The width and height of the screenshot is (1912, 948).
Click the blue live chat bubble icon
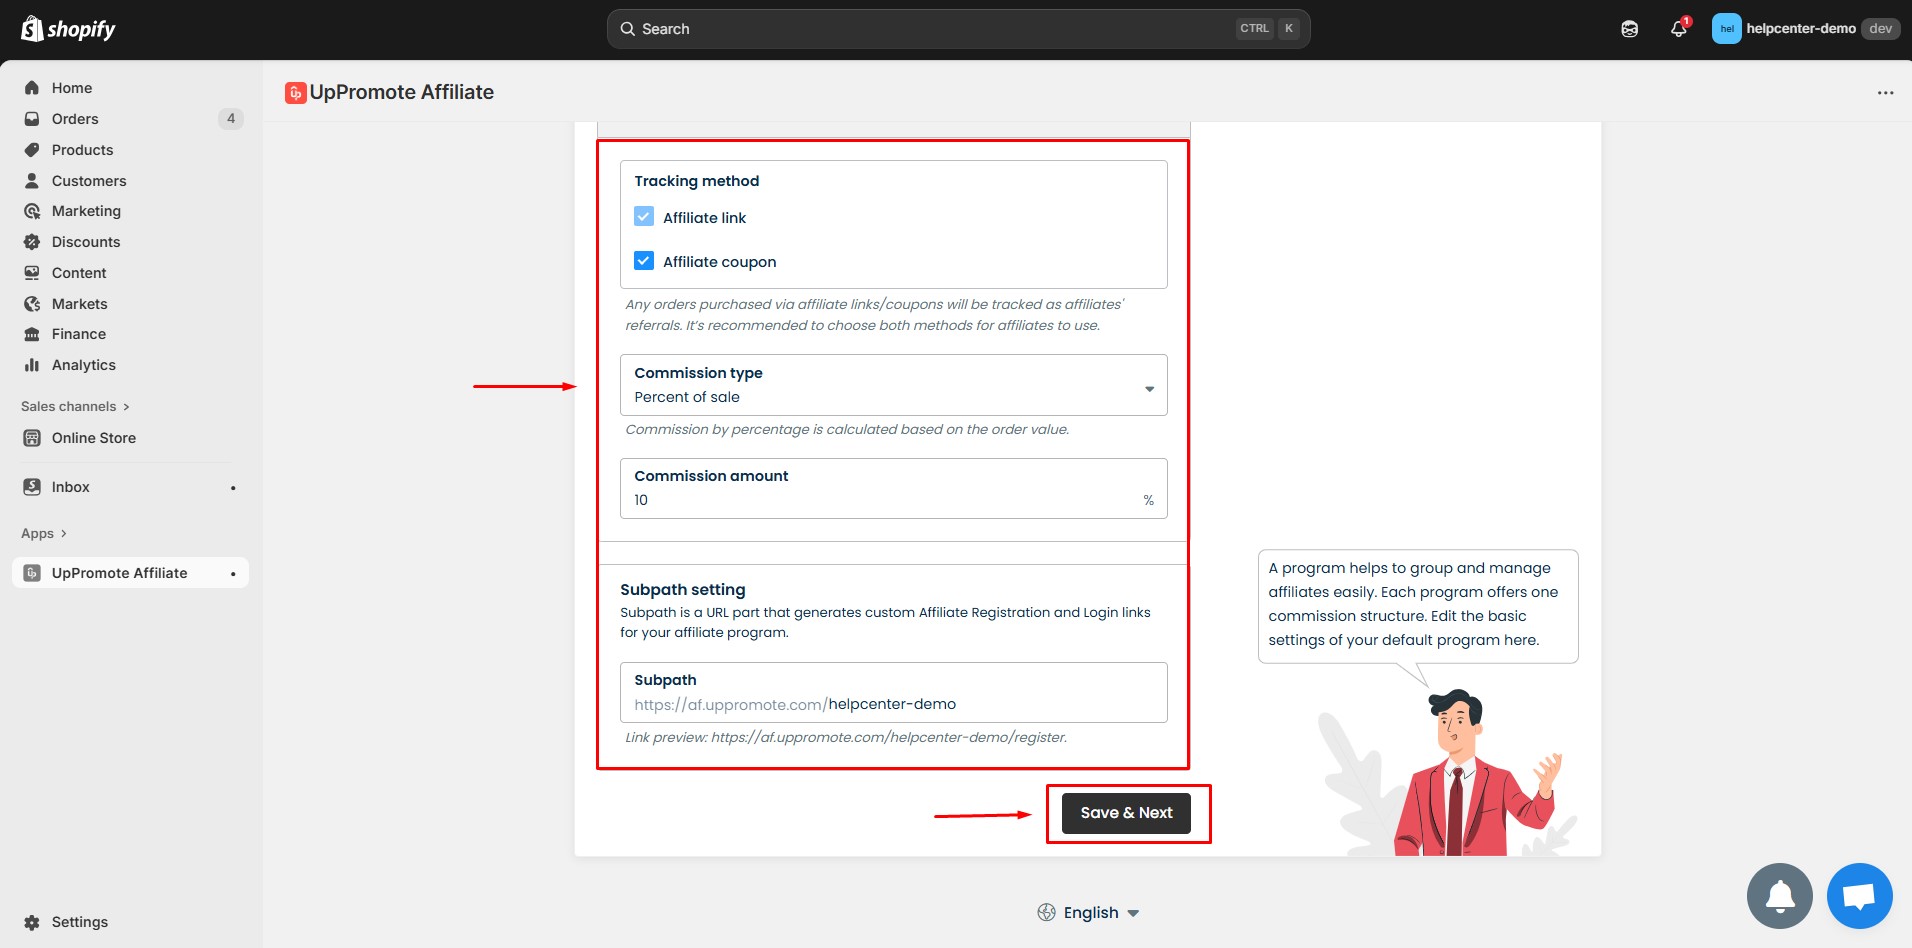[1858, 896]
